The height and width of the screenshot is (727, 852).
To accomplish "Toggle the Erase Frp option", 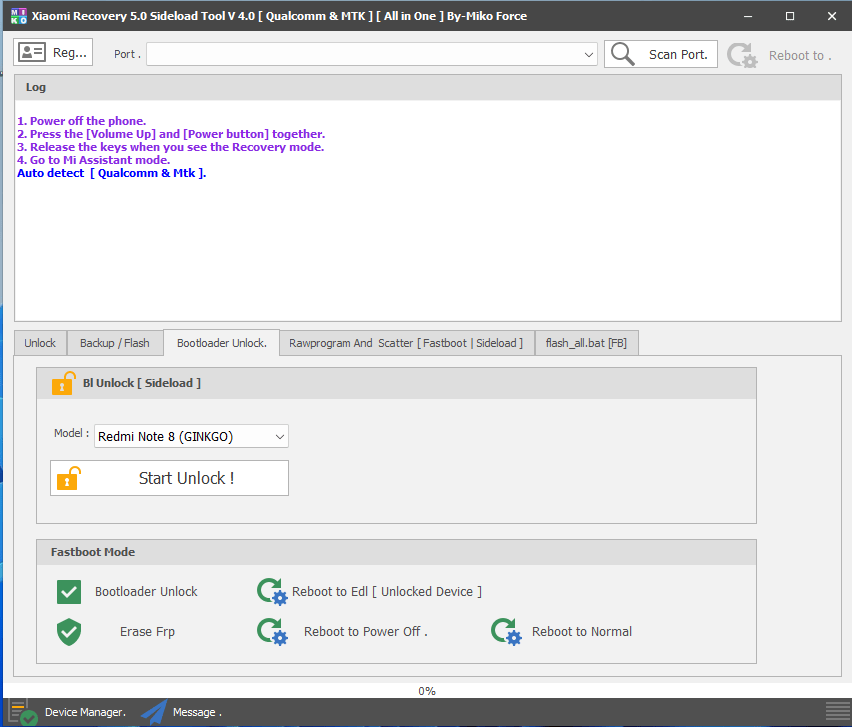I will tap(68, 631).
